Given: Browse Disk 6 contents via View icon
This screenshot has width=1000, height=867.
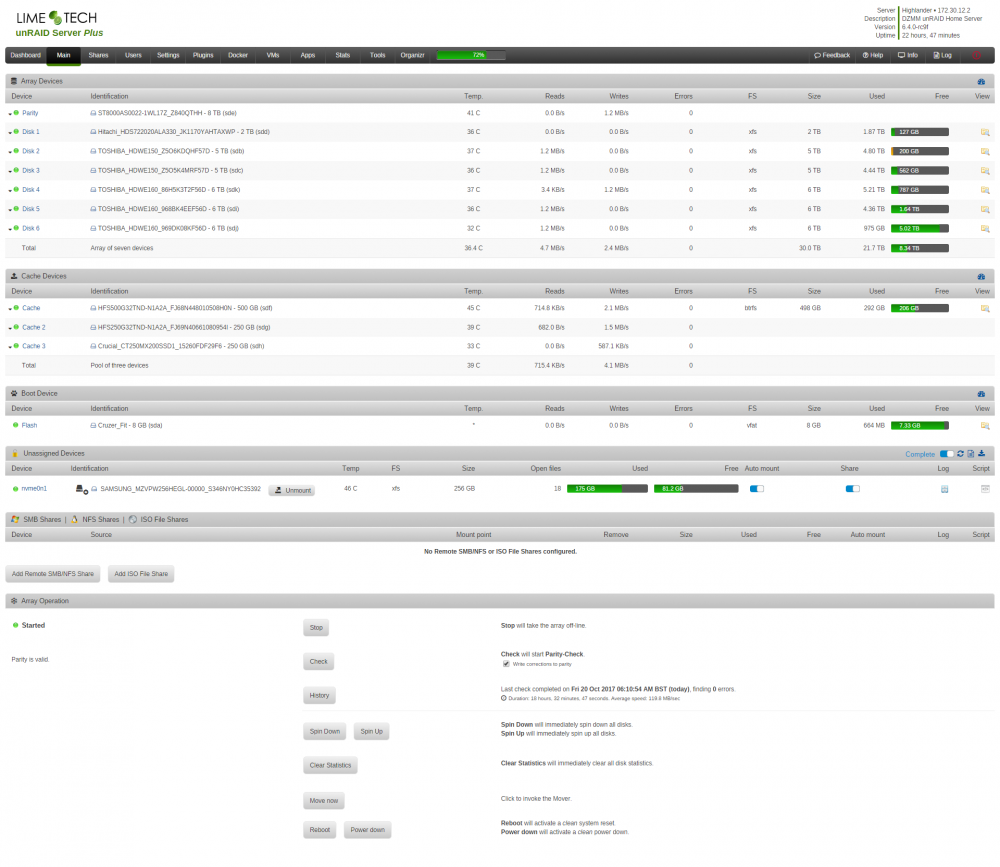Looking at the screenshot, I should (x=985, y=228).
